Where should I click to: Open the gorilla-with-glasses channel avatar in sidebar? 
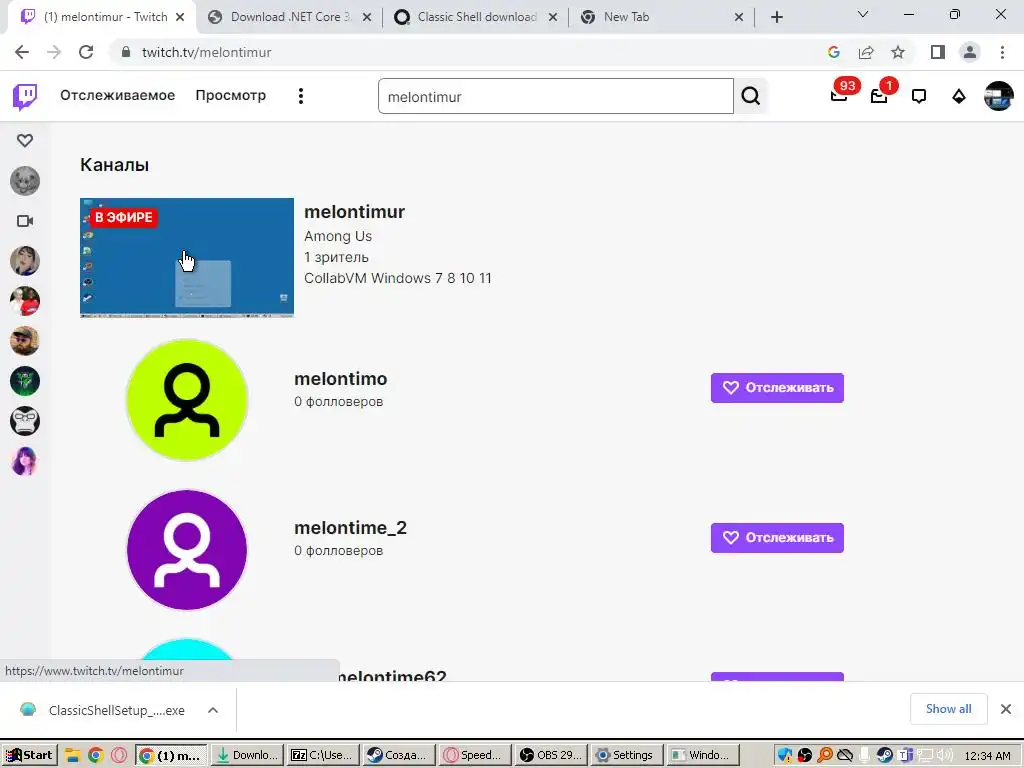pyautogui.click(x=25, y=421)
